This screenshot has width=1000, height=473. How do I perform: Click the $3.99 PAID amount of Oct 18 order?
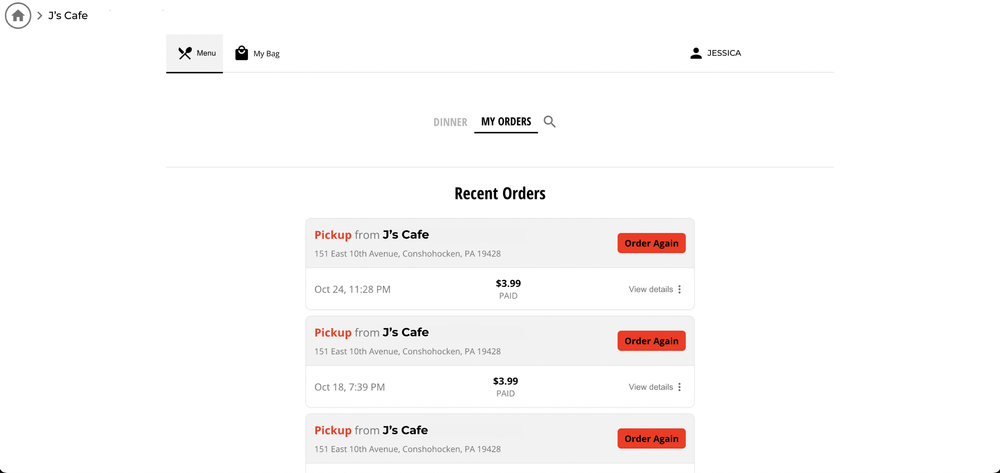pos(506,386)
